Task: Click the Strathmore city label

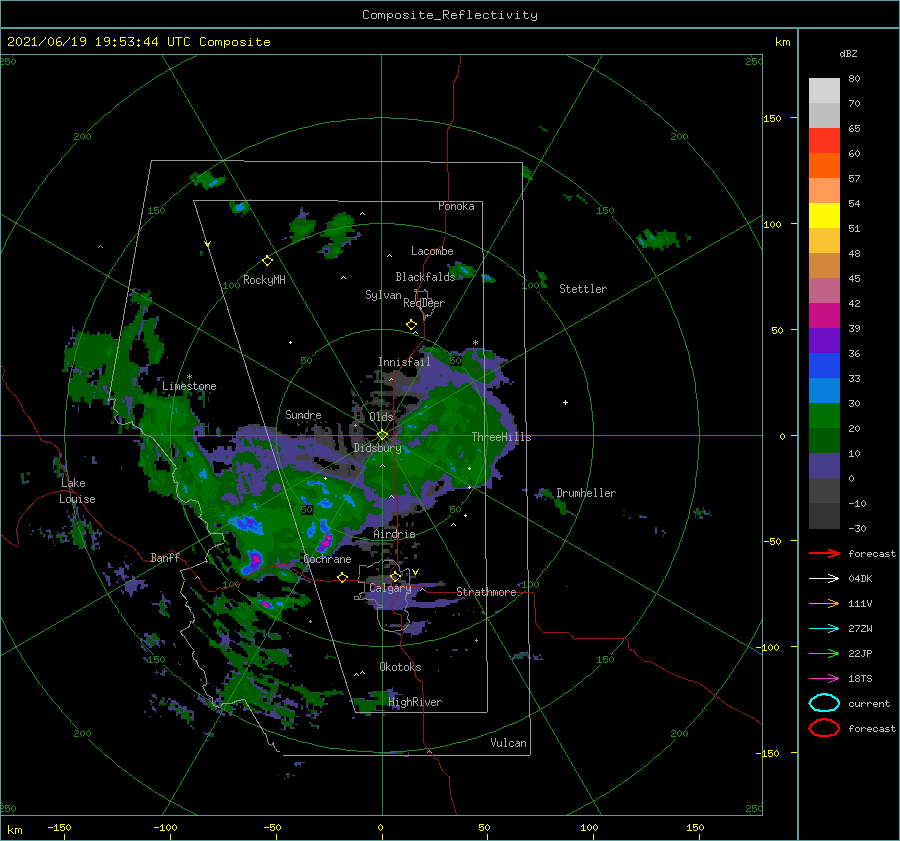Action: coord(486,592)
